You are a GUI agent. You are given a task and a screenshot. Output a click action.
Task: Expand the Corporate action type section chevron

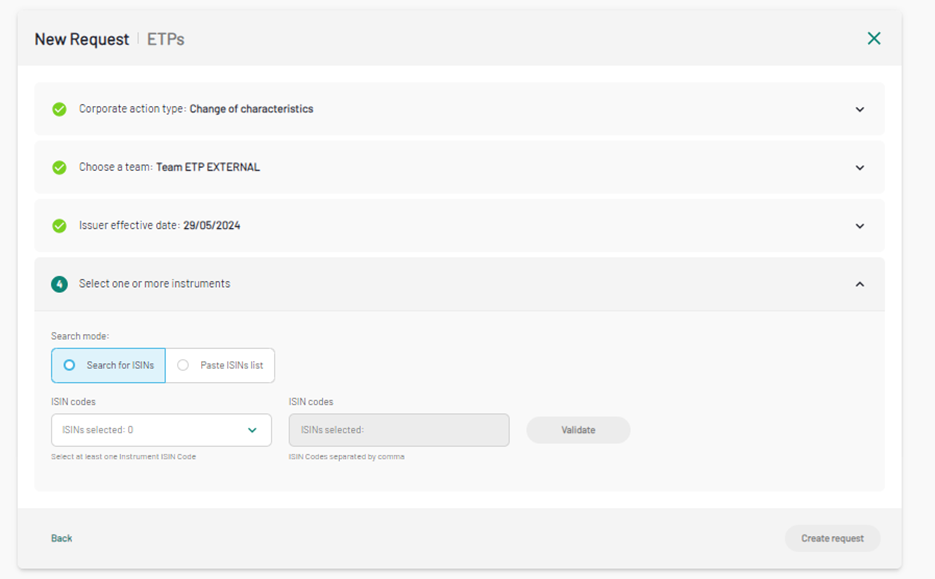tap(859, 109)
